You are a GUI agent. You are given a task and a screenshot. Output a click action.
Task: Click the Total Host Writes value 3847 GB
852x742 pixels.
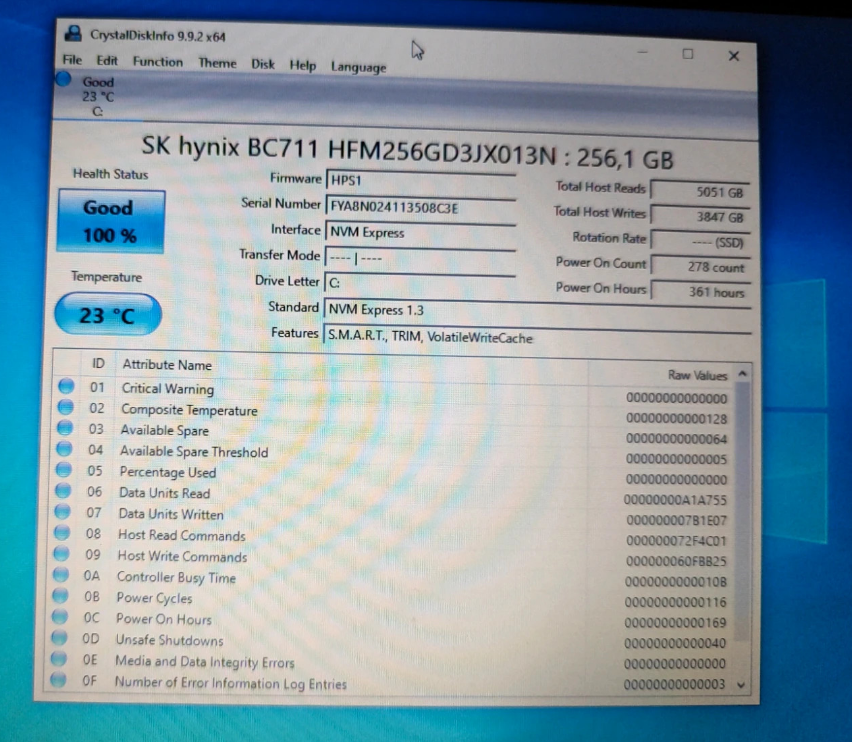pos(700,216)
